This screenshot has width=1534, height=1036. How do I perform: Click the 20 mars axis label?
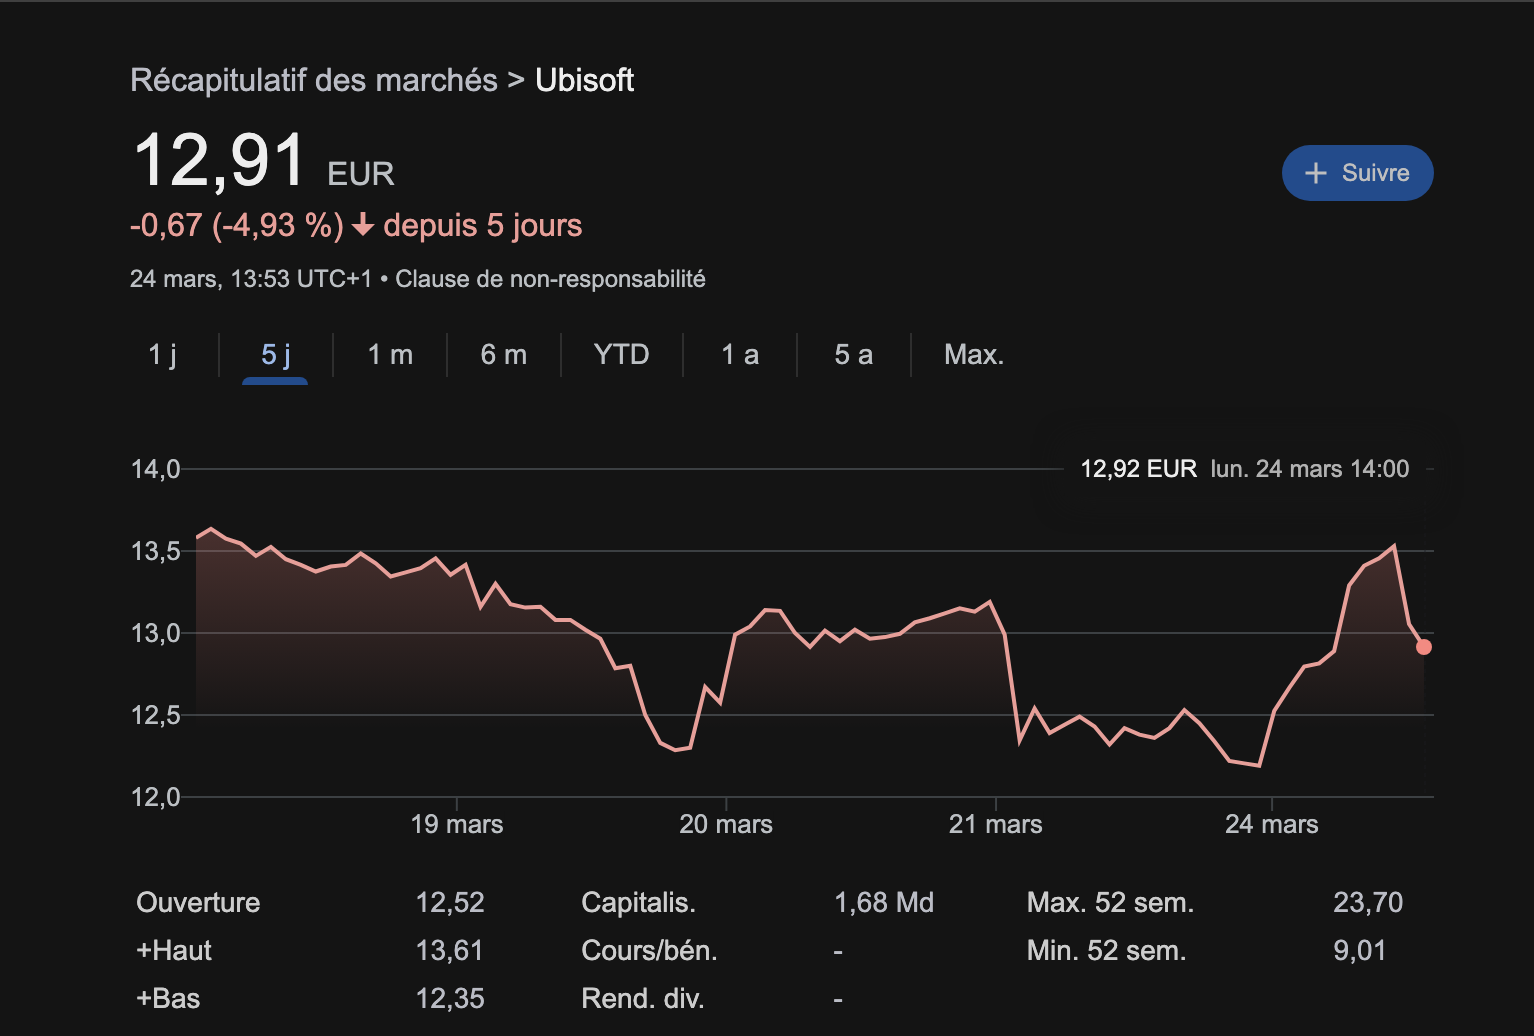coord(726,824)
